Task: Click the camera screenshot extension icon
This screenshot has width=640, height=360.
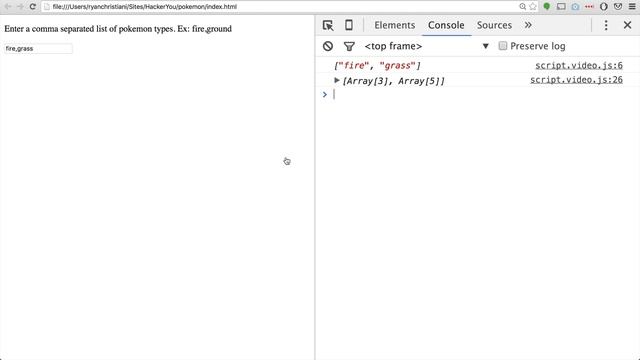Action: 575,7
